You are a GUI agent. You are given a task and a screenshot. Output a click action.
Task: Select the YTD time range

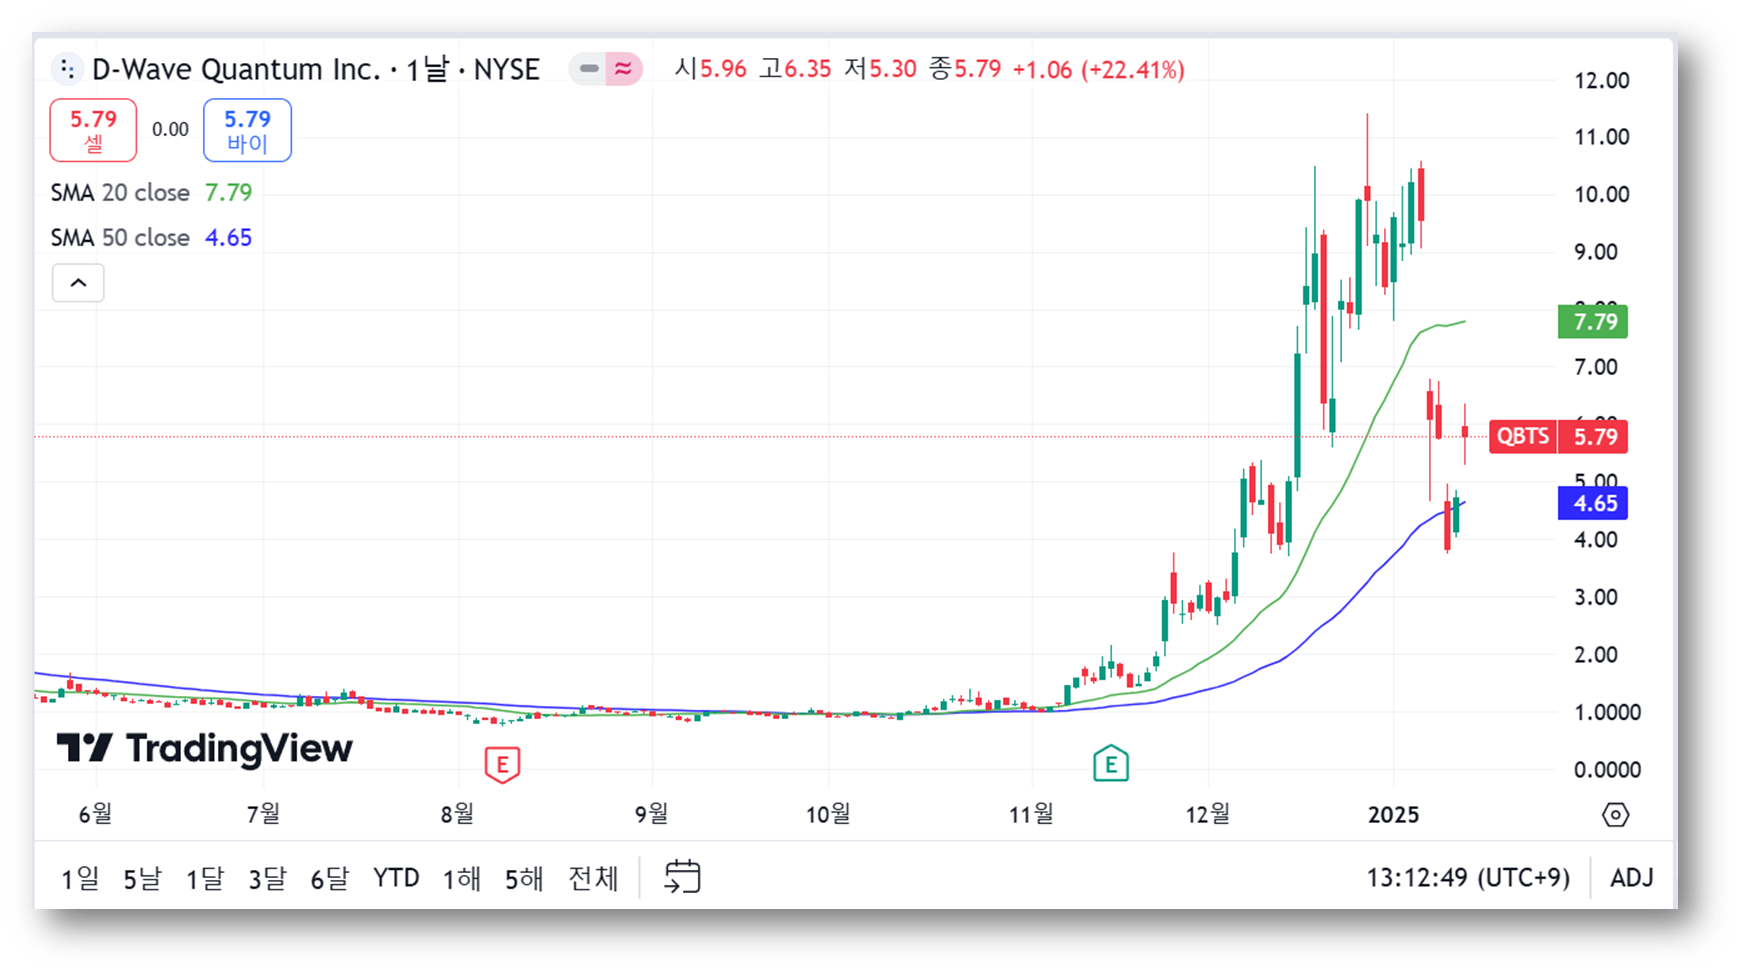pyautogui.click(x=396, y=879)
